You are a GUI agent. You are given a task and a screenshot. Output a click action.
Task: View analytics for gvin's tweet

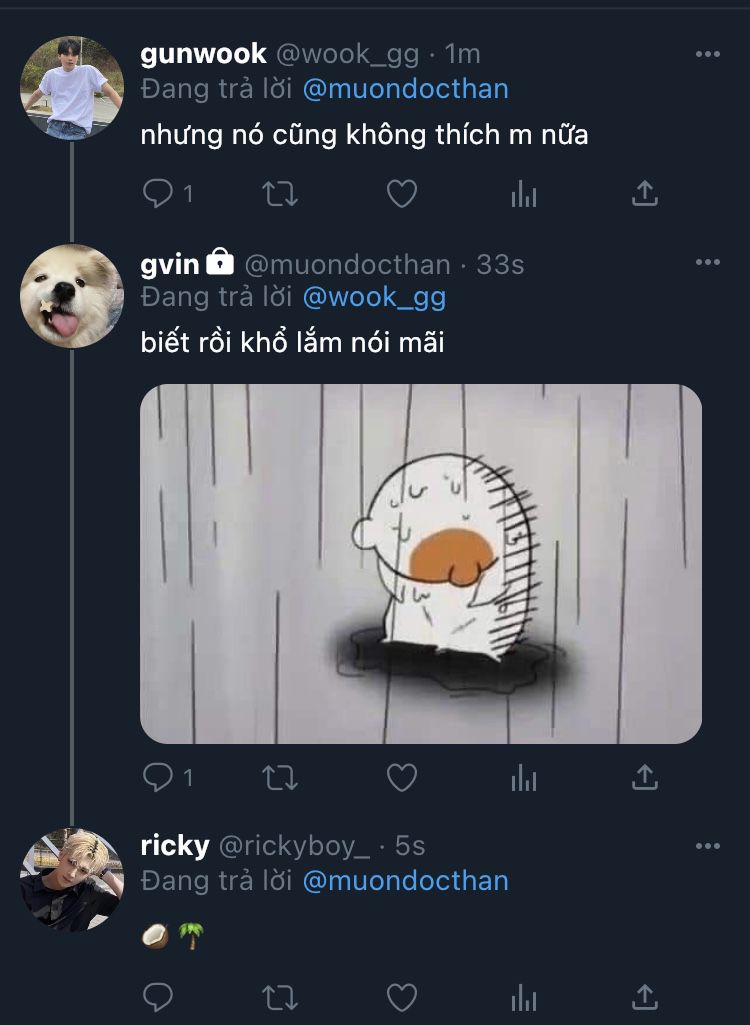(524, 777)
